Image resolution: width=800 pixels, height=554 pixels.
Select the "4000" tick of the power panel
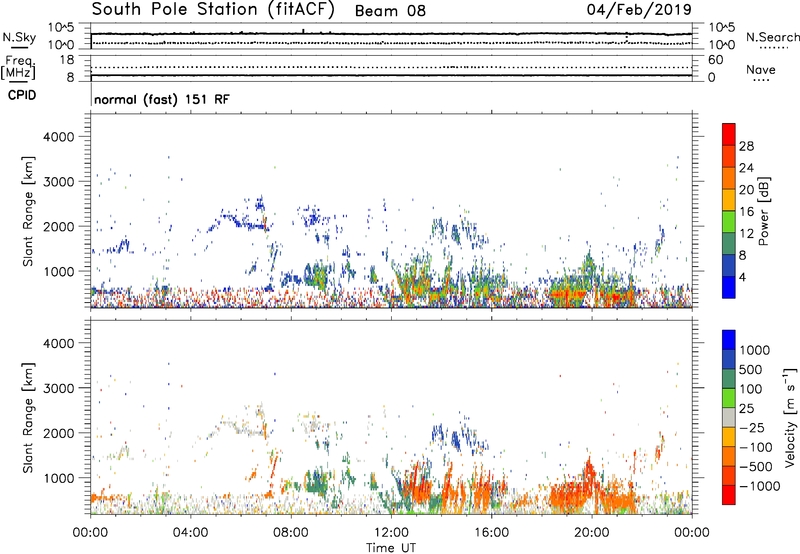58,137
